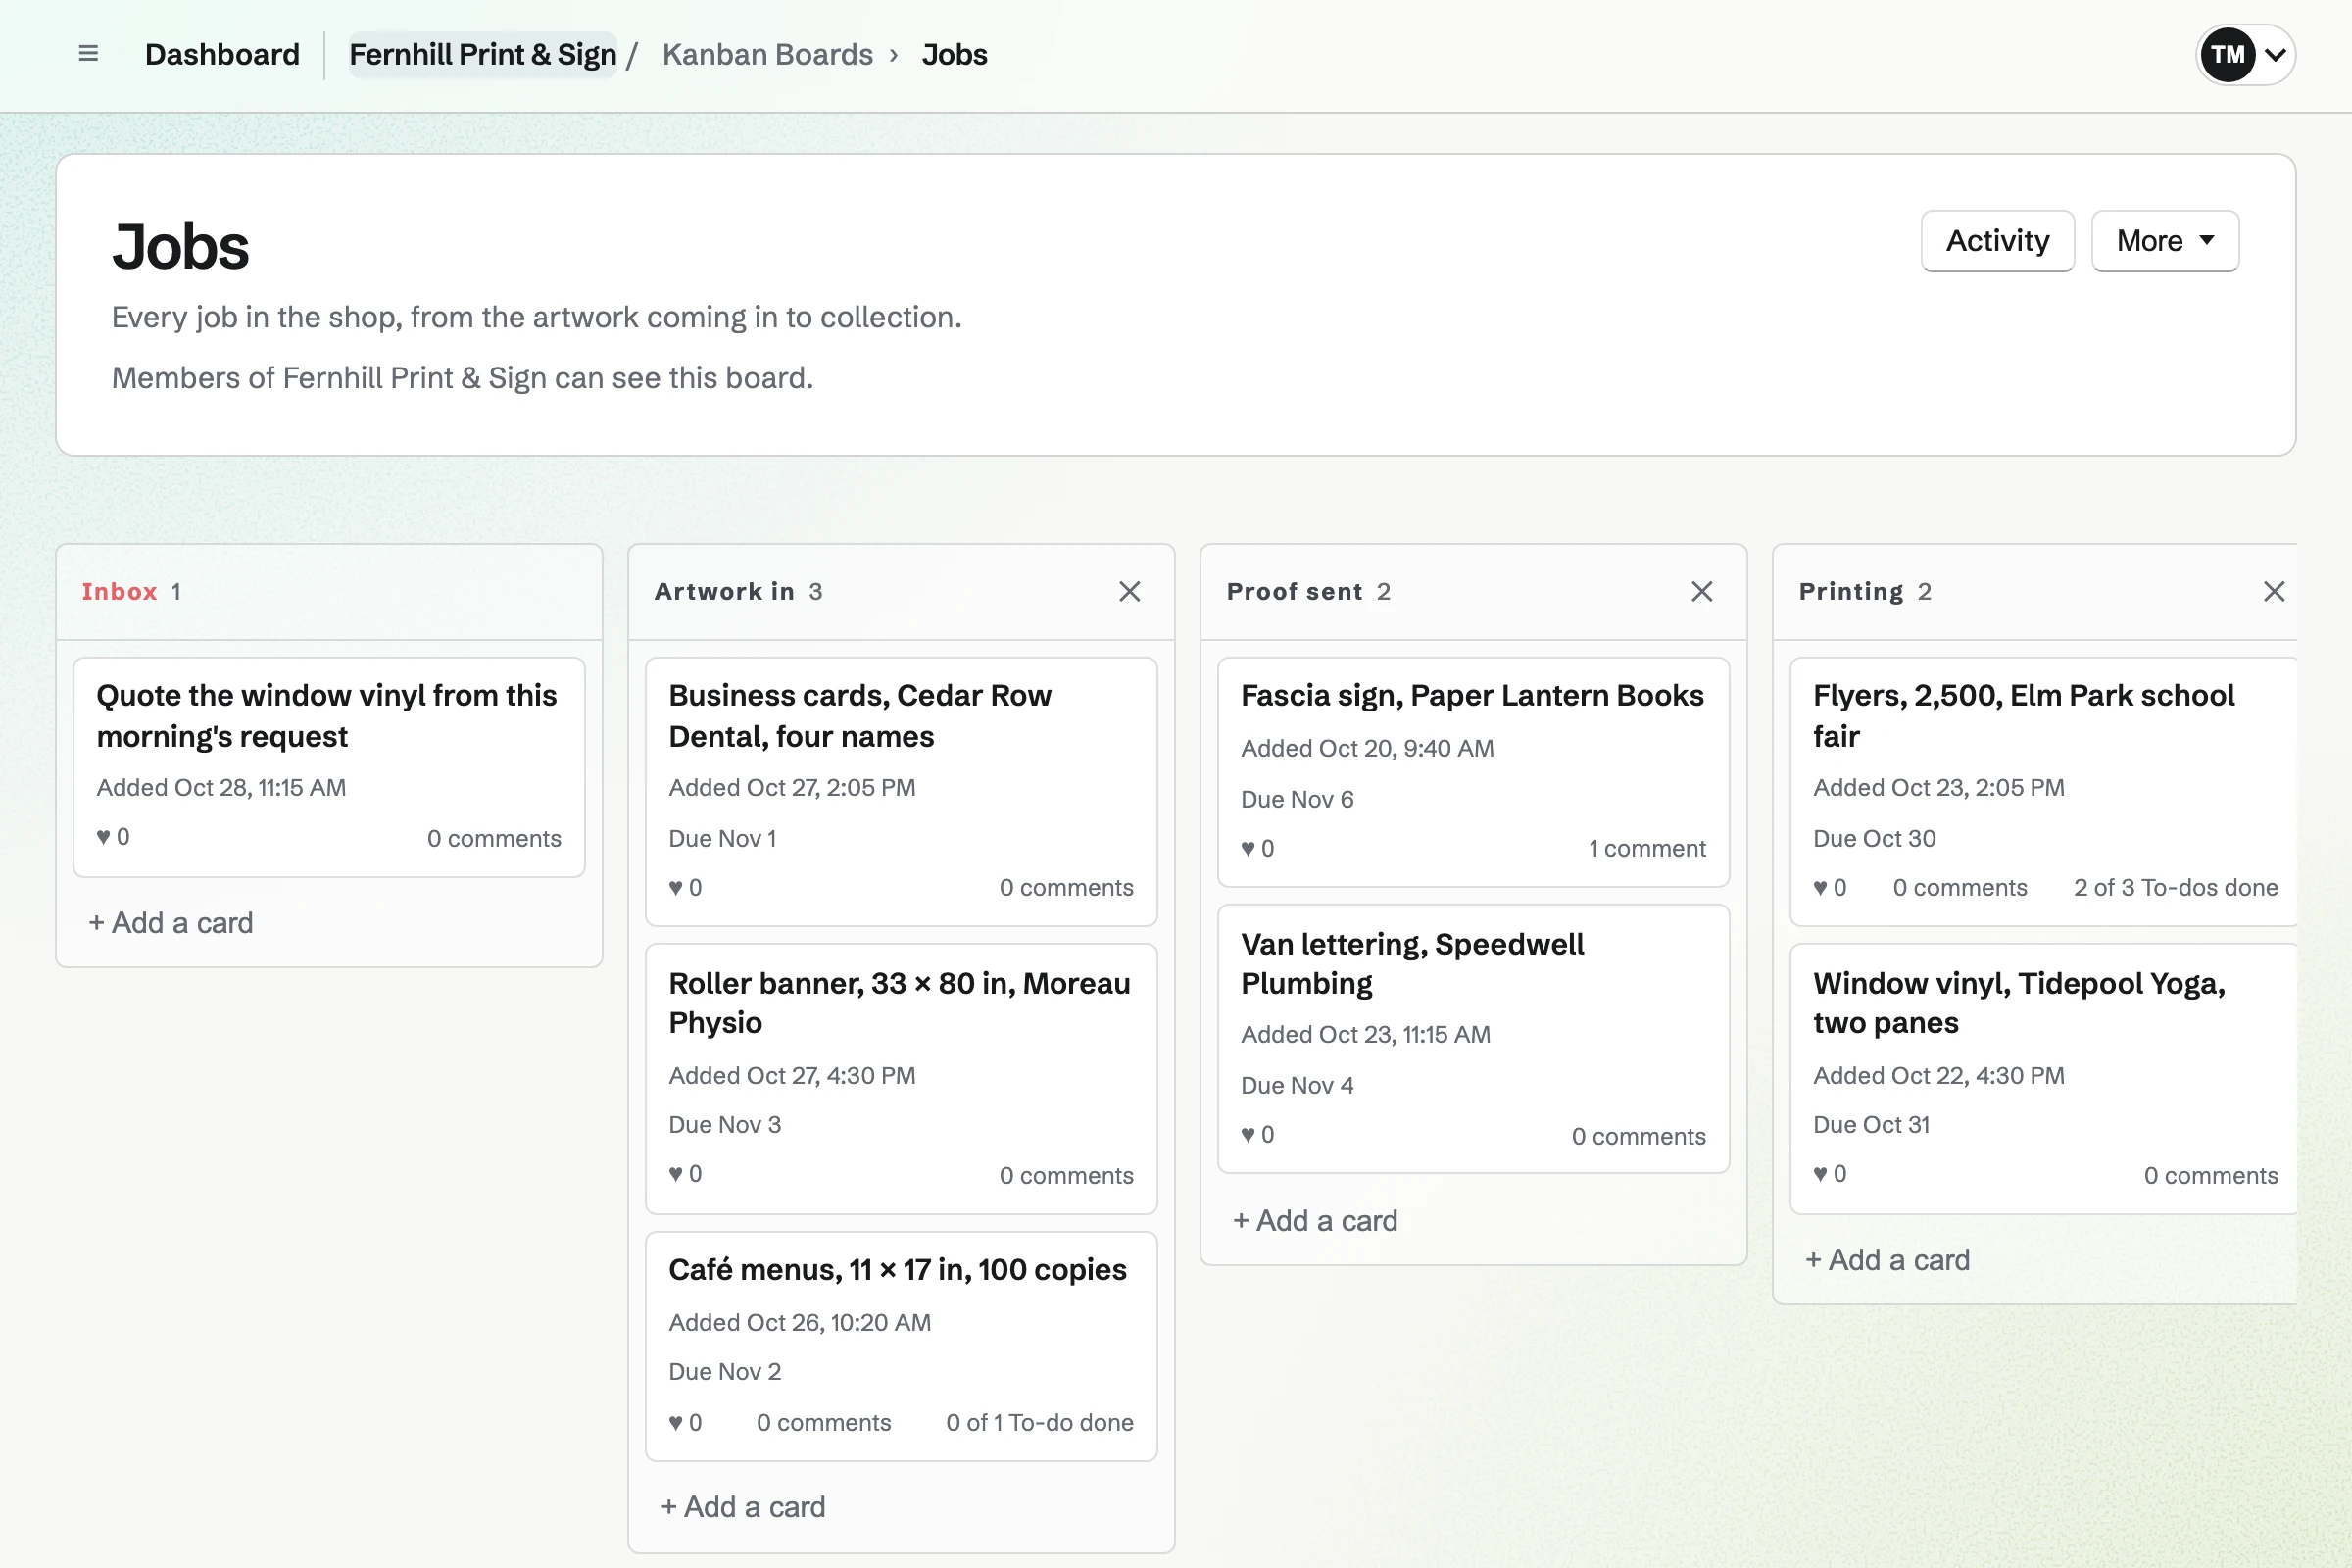The height and width of the screenshot is (1568, 2352).
Task: Click heart boost on Café menus card
Action: pos(685,1422)
